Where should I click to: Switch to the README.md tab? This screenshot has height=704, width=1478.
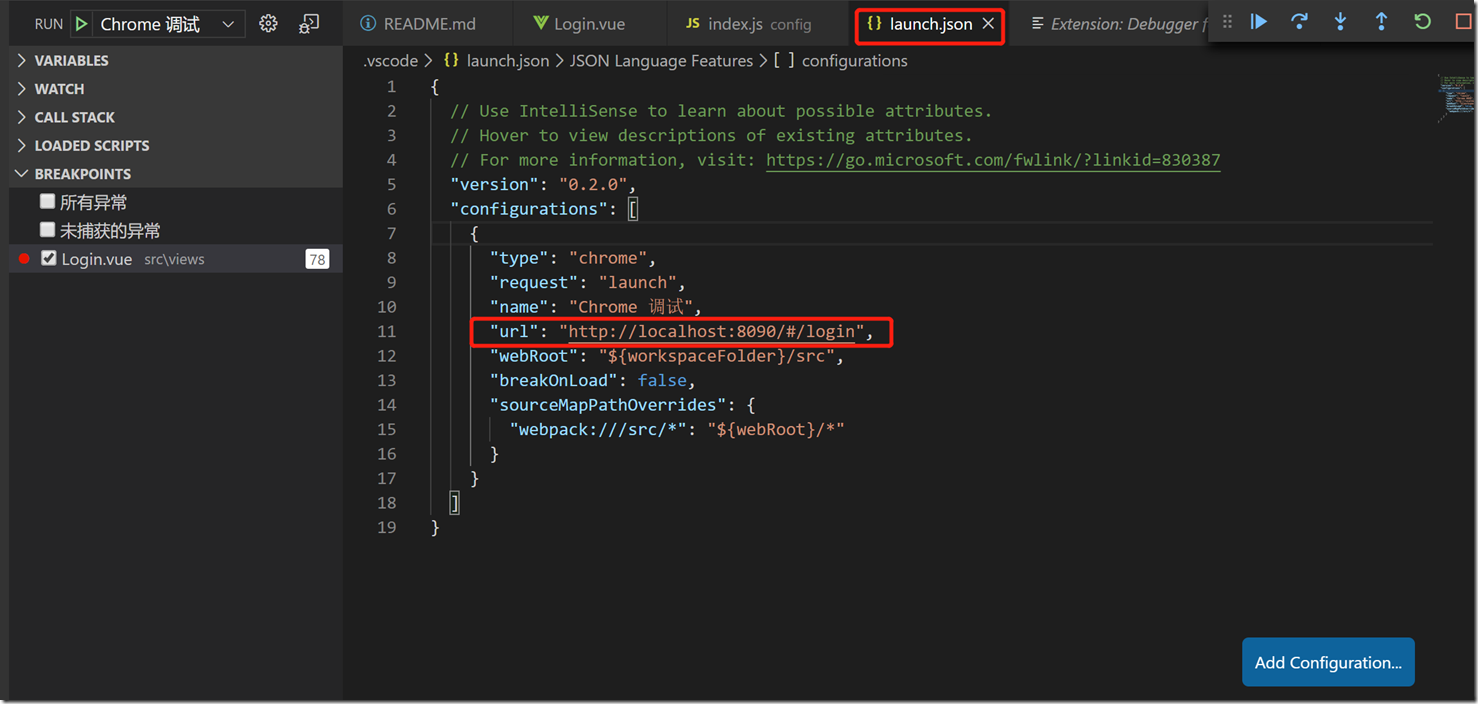[427, 22]
